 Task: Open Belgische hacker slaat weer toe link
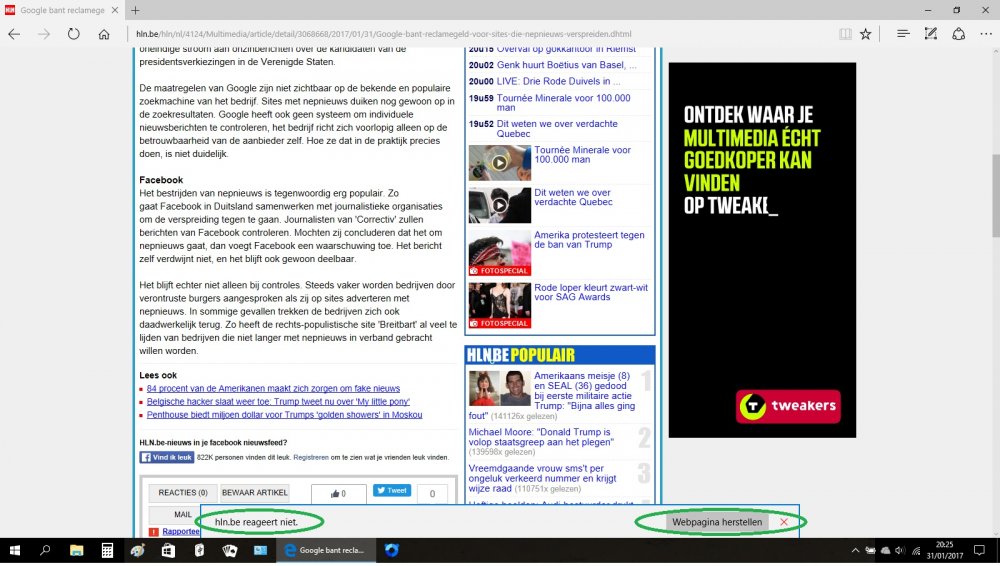[278, 402]
